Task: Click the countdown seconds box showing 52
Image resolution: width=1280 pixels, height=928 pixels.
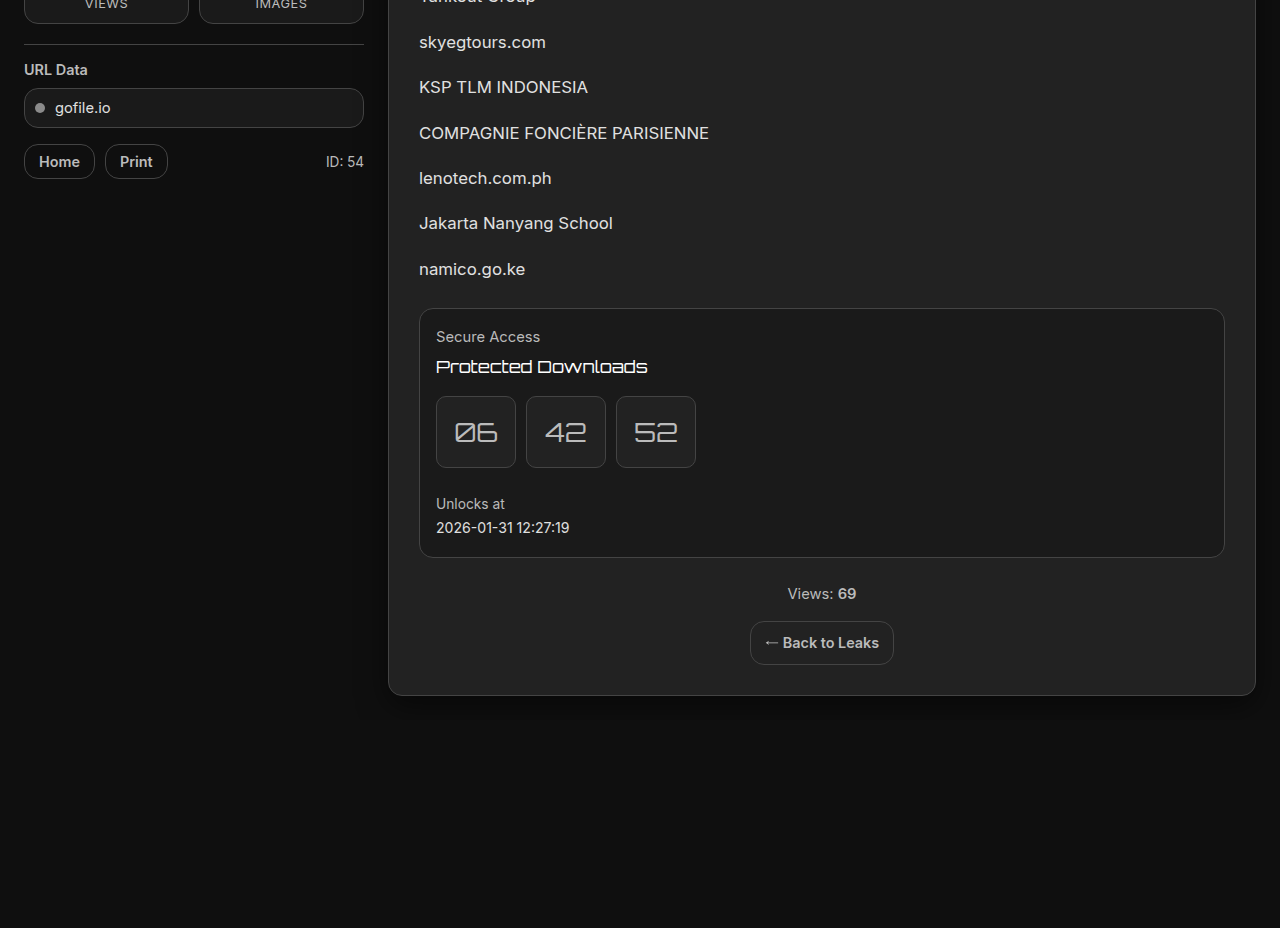Action: click(x=656, y=432)
